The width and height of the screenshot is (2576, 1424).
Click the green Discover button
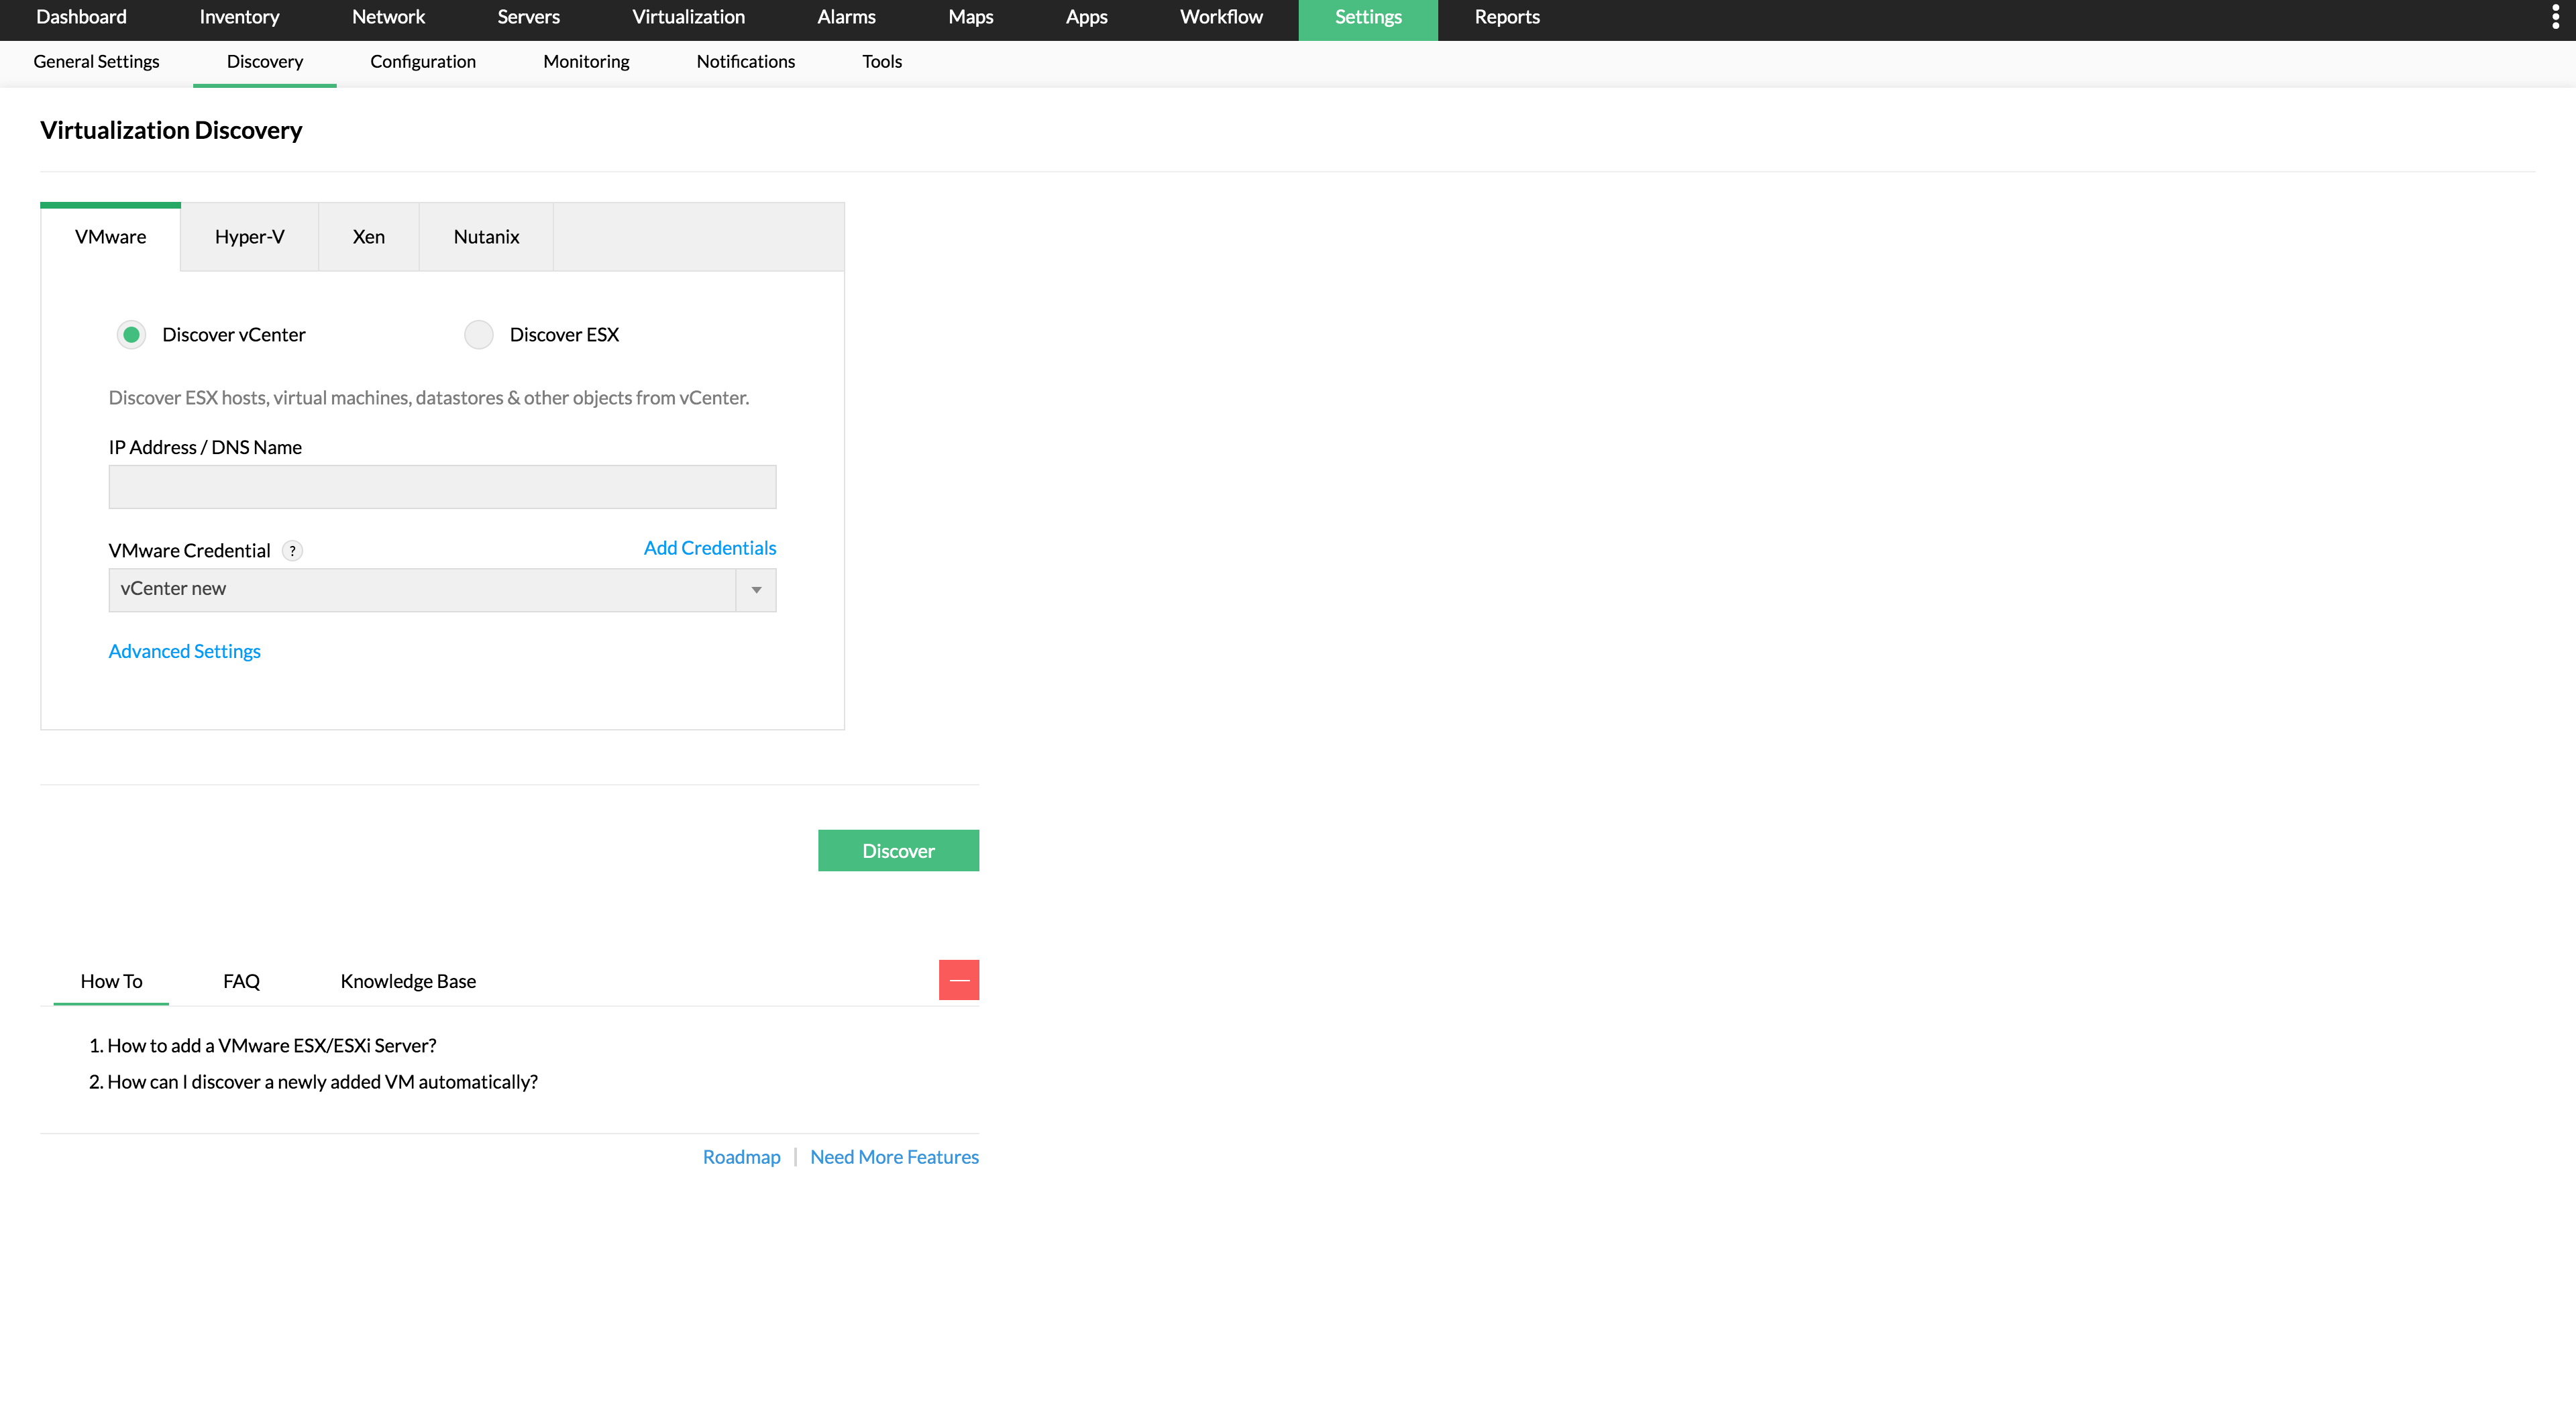(897, 851)
